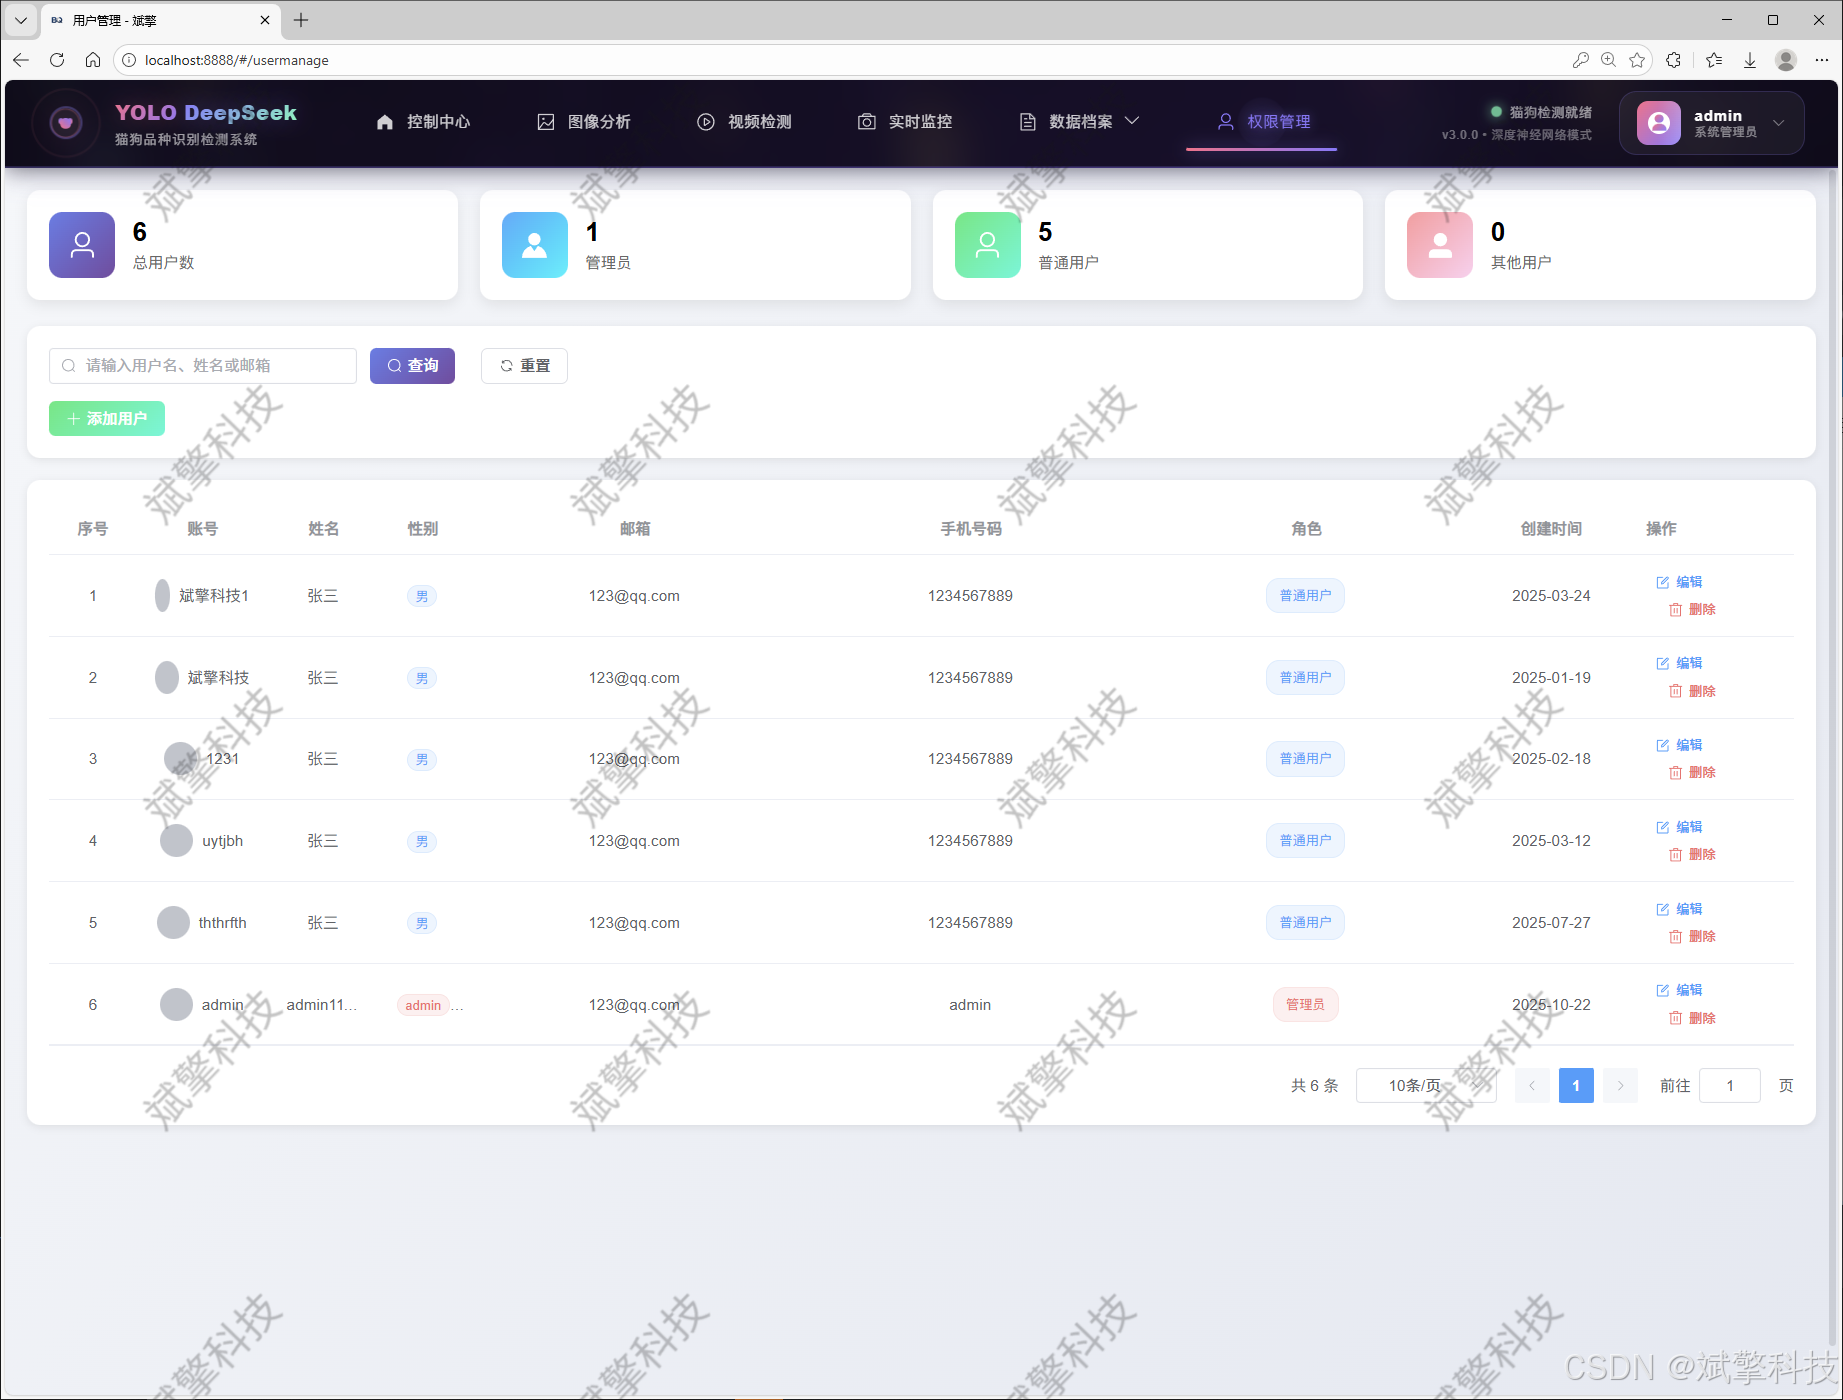Bookmark page with star icon
Image resolution: width=1843 pixels, height=1400 pixels.
(1637, 60)
